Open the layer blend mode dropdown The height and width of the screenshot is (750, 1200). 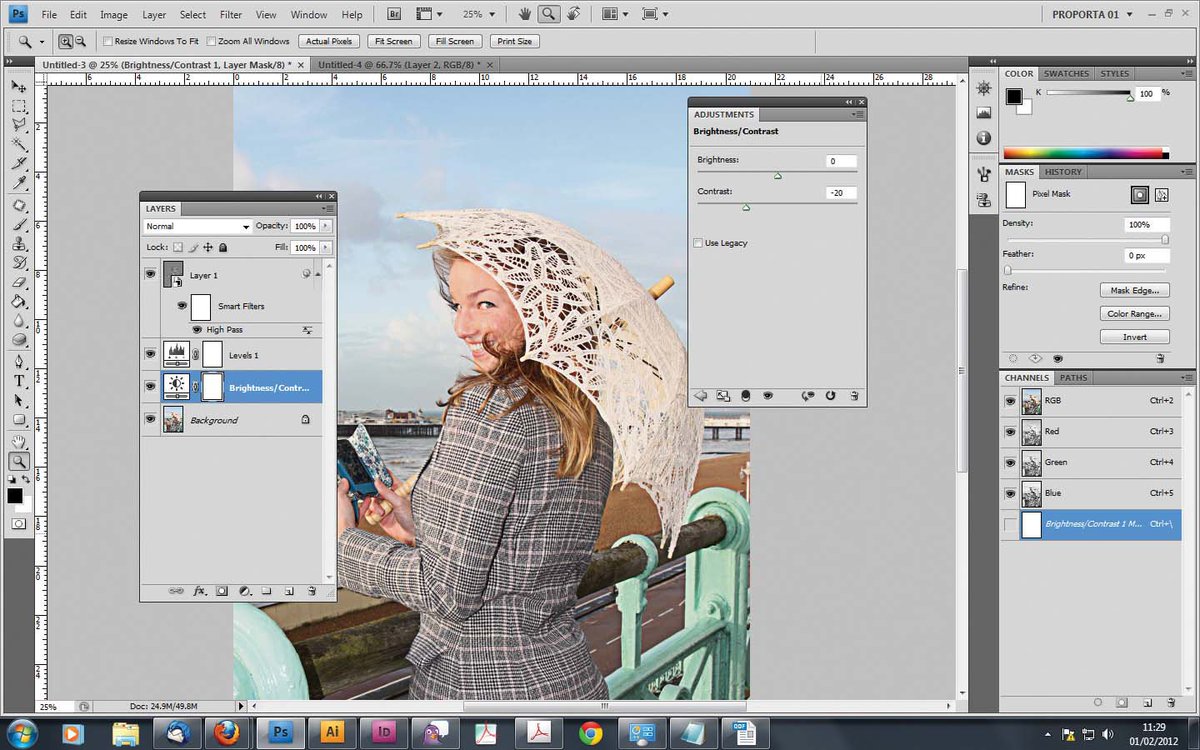pos(198,227)
